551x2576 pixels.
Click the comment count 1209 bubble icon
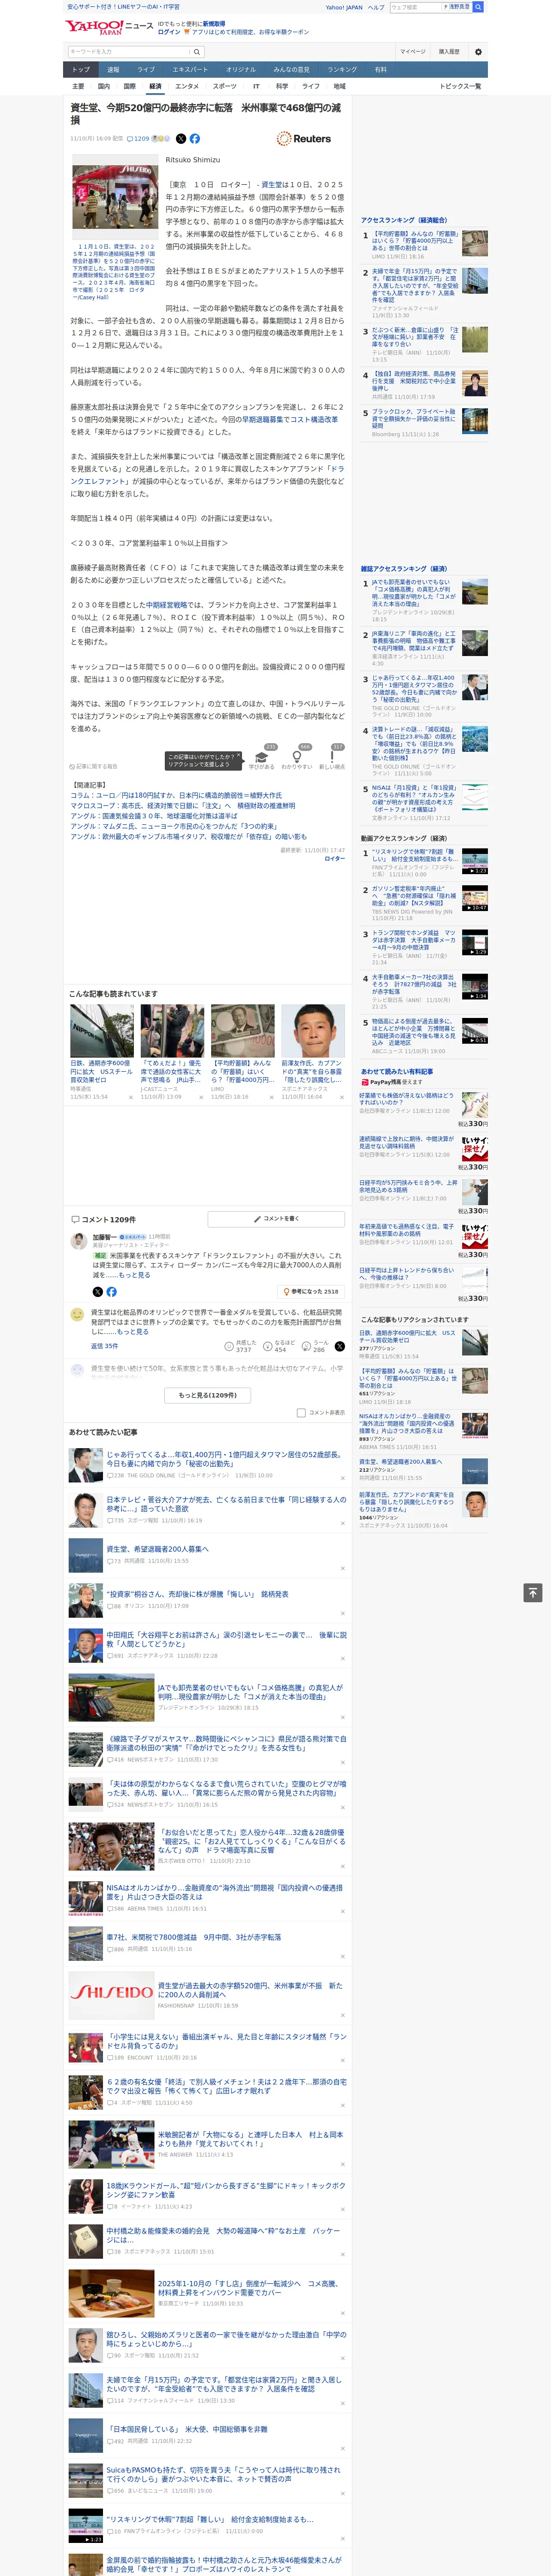pyautogui.click(x=138, y=139)
